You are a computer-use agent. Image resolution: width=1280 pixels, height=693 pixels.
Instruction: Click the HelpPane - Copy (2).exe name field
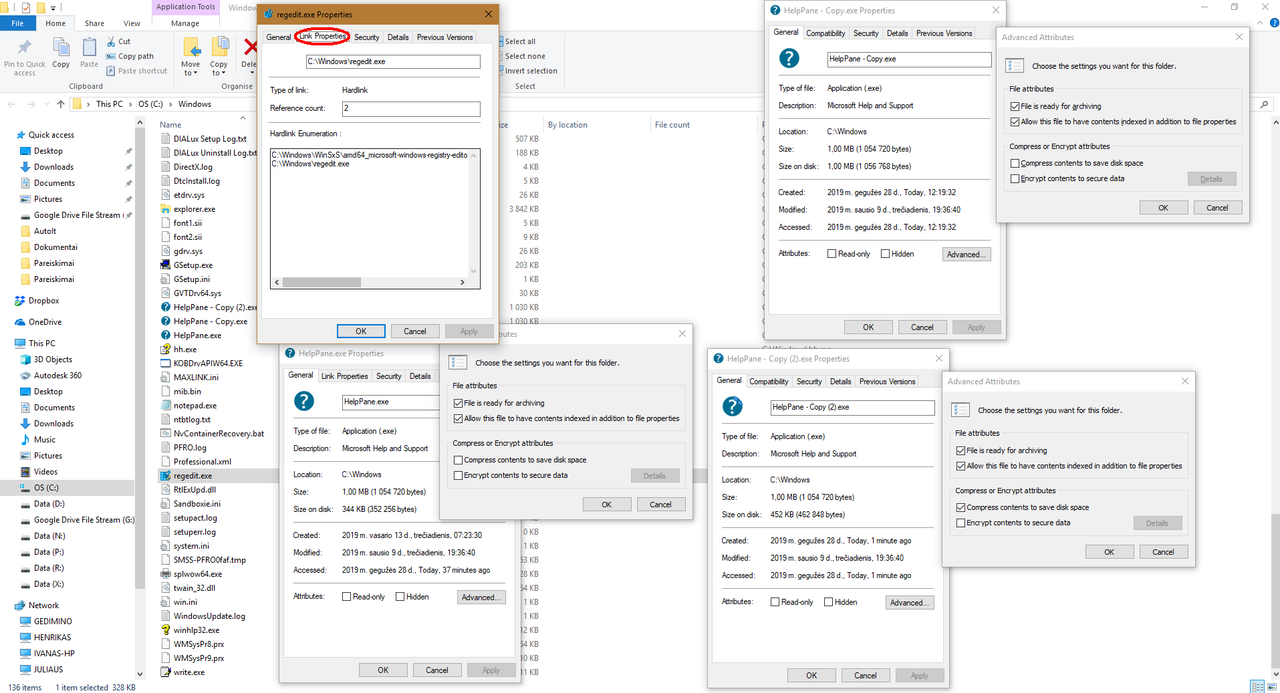click(852, 407)
